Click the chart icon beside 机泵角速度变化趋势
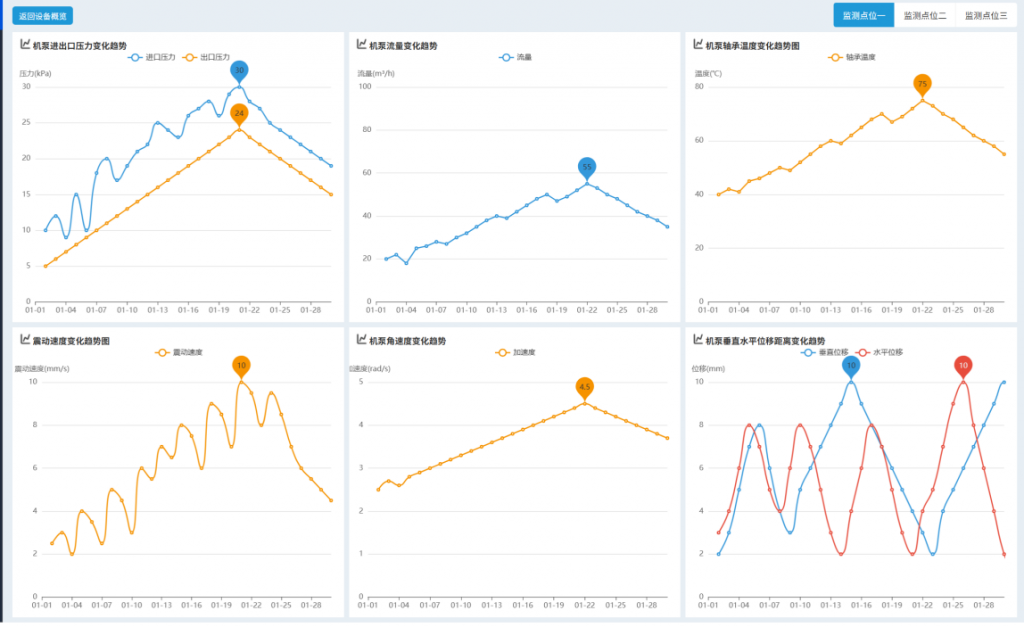This screenshot has height=627, width=1024. (361, 340)
